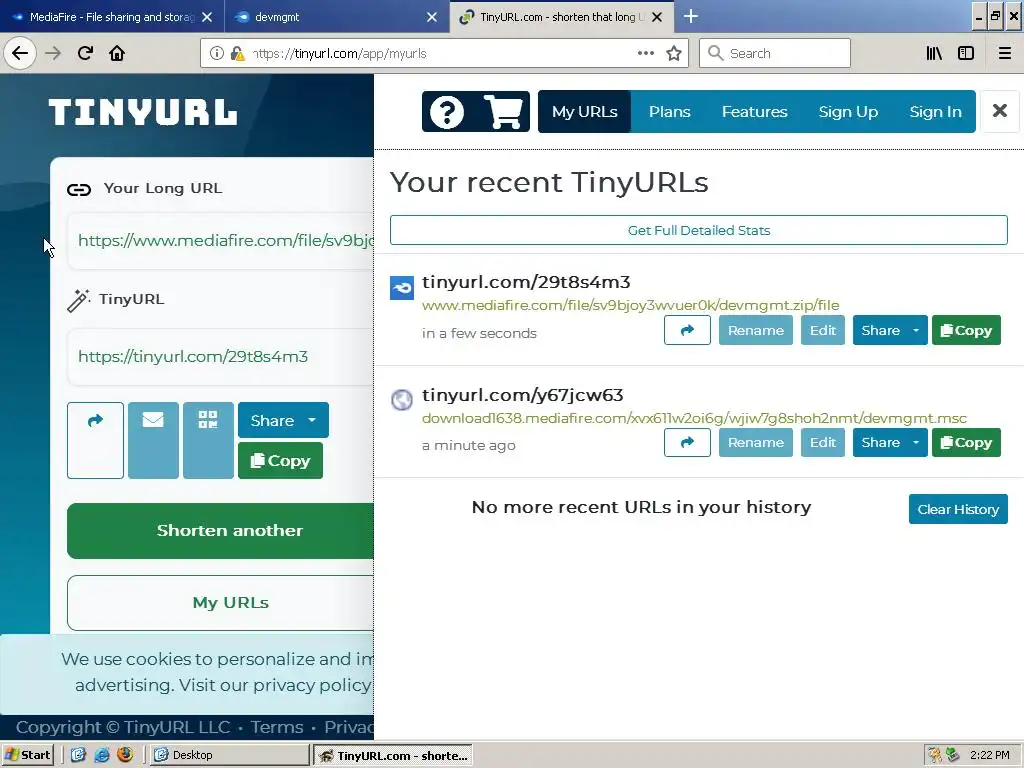Click the open-link arrow button below TinyURL field
This screenshot has width=1024, height=768.
coord(95,440)
